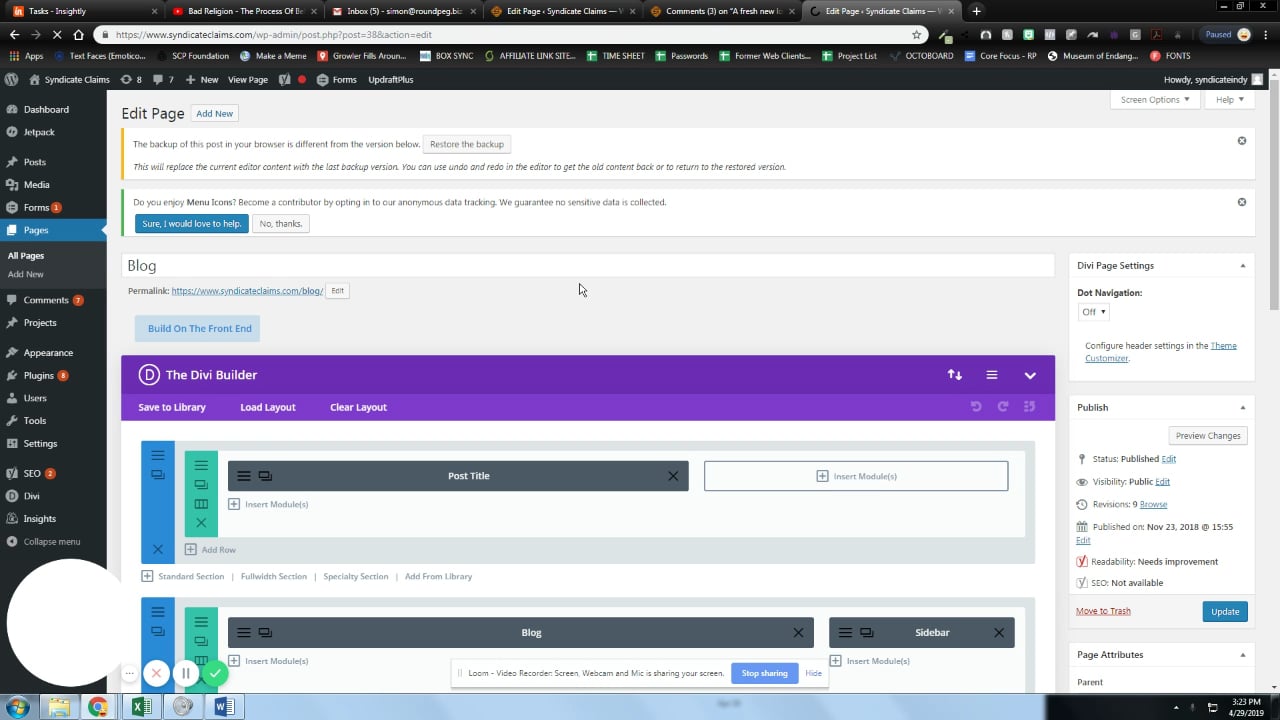Open Divi Builder hamburger settings menu
This screenshot has width=1280, height=720.
click(x=992, y=375)
